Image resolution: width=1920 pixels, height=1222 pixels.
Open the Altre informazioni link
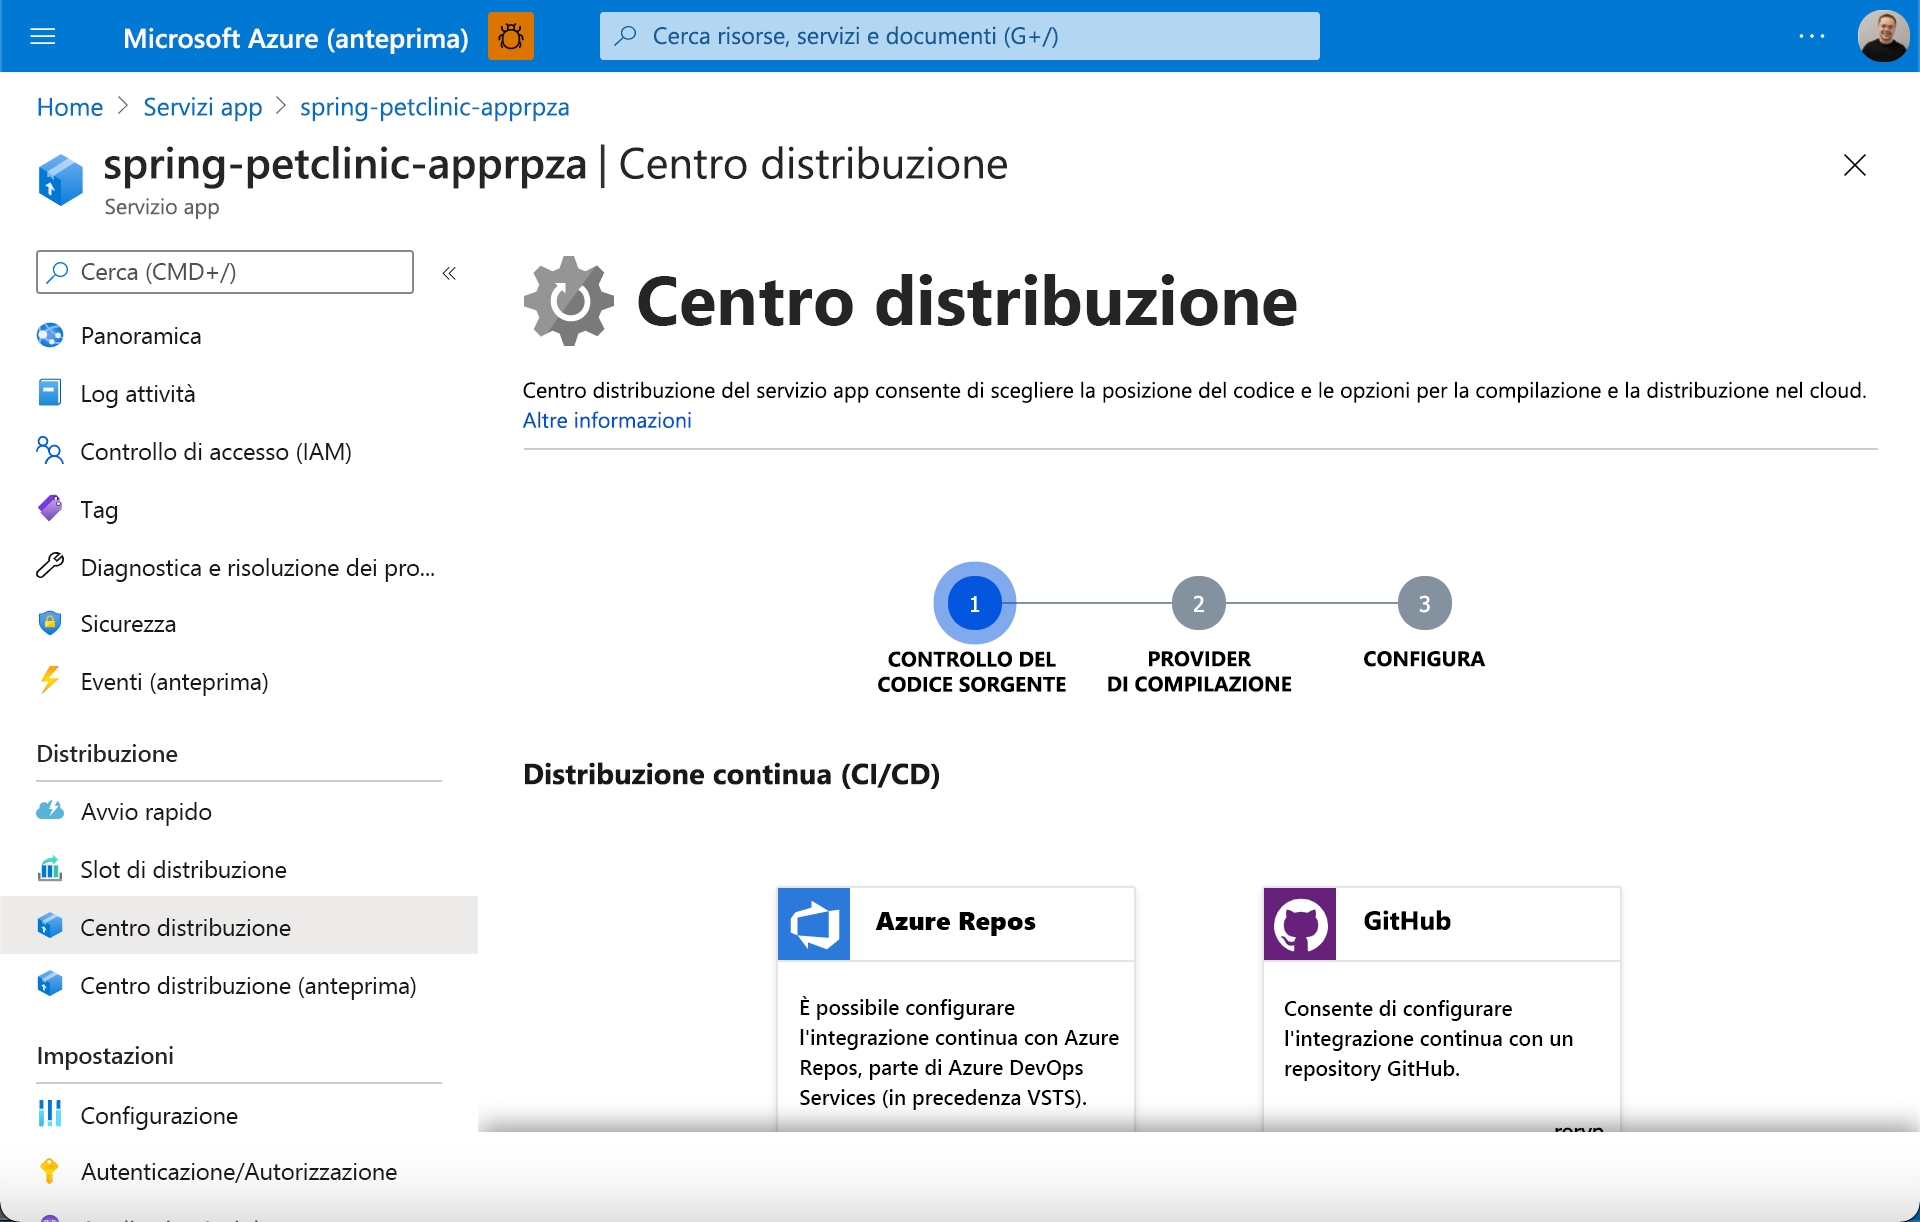point(606,420)
